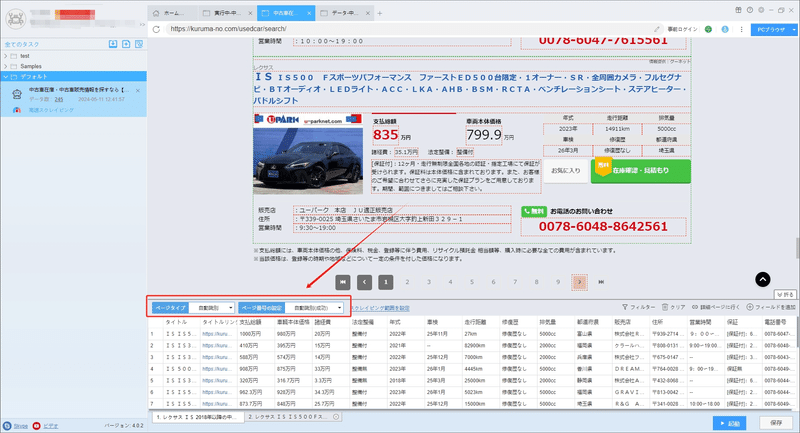
Task: Close the データ tab
Action: click(x=368, y=13)
